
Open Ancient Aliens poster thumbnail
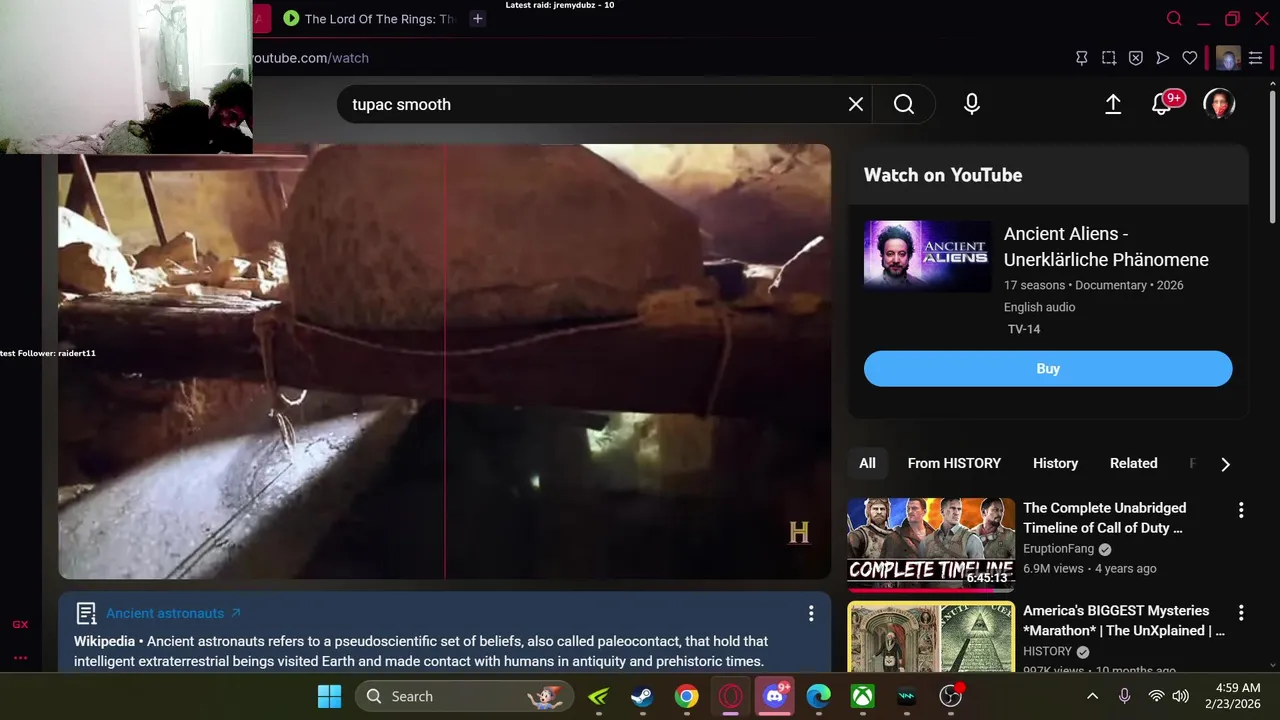927,256
